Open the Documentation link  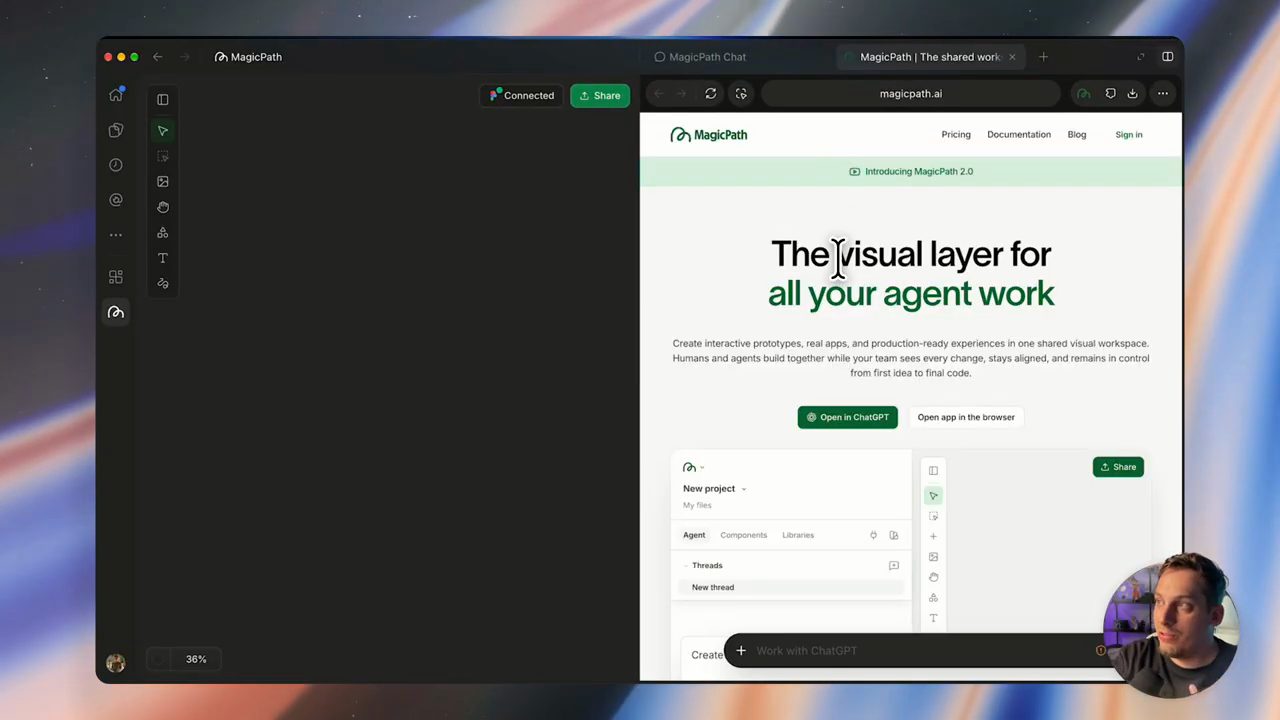pyautogui.click(x=1019, y=135)
